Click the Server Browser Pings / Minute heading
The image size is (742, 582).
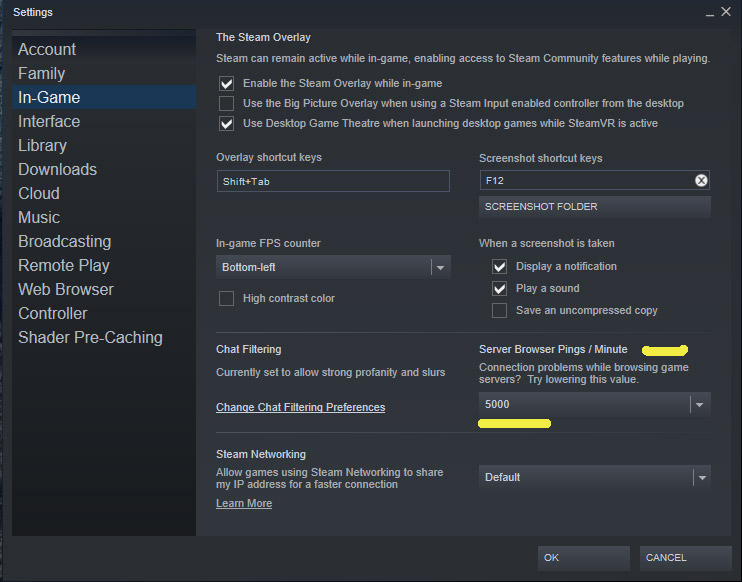point(553,349)
